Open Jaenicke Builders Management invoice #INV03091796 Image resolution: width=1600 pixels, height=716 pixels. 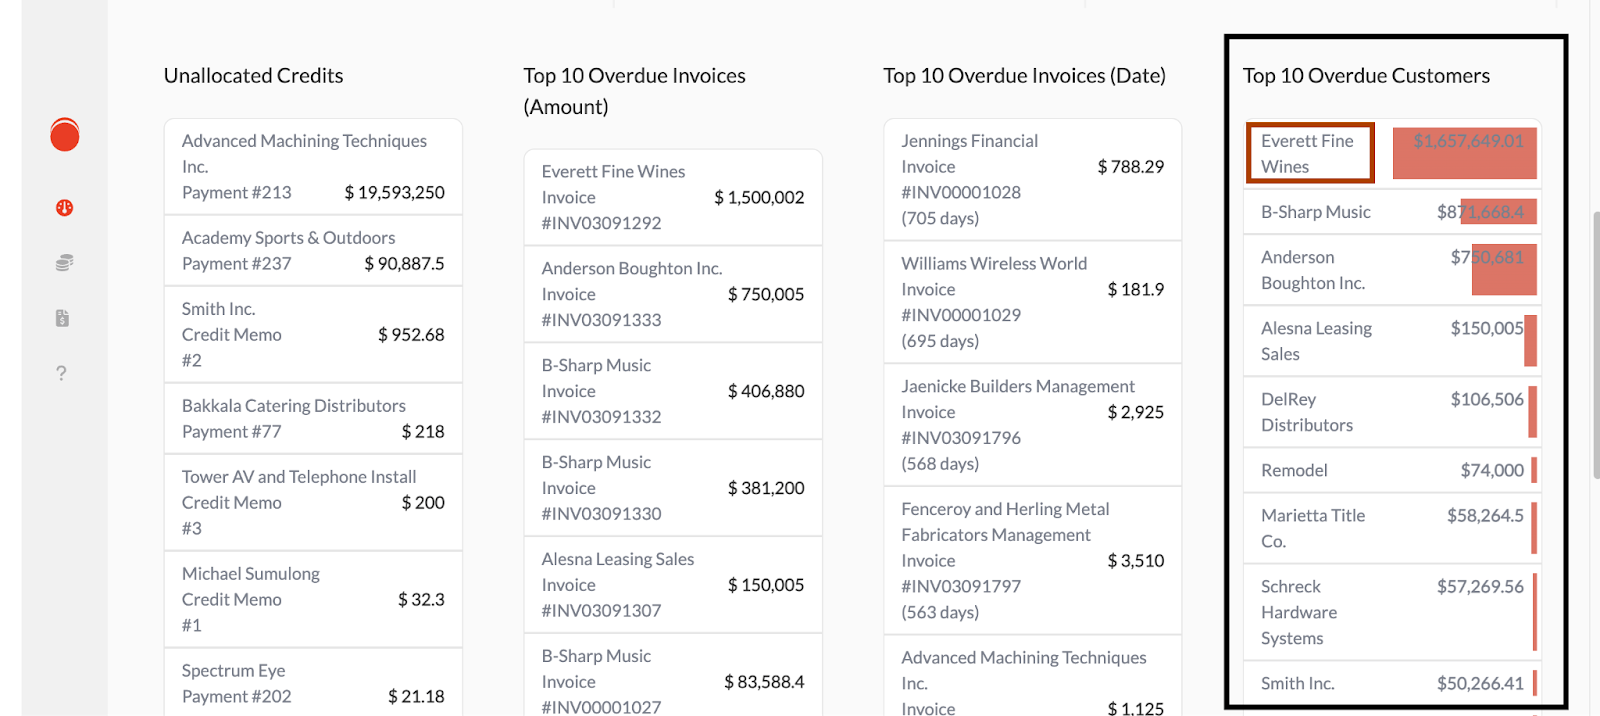coord(1033,425)
